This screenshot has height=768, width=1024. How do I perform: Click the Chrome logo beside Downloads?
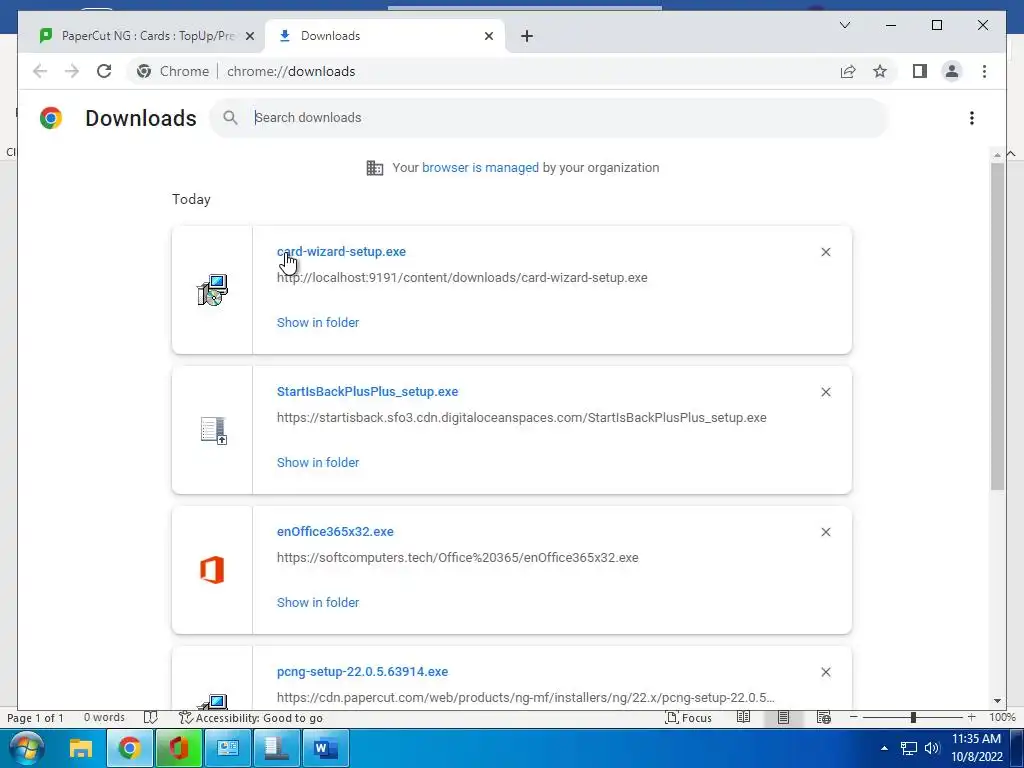click(x=51, y=118)
